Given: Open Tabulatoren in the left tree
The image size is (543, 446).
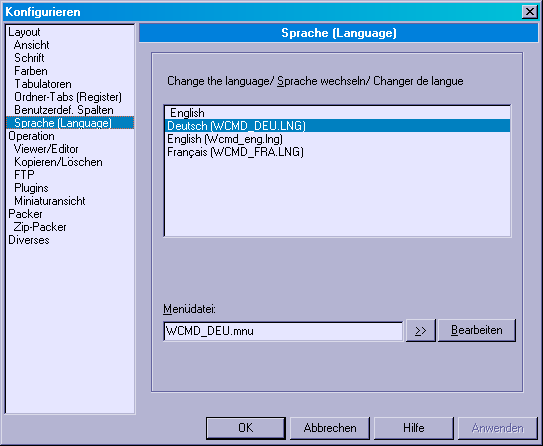Looking at the screenshot, I should pyautogui.click(x=43, y=84).
